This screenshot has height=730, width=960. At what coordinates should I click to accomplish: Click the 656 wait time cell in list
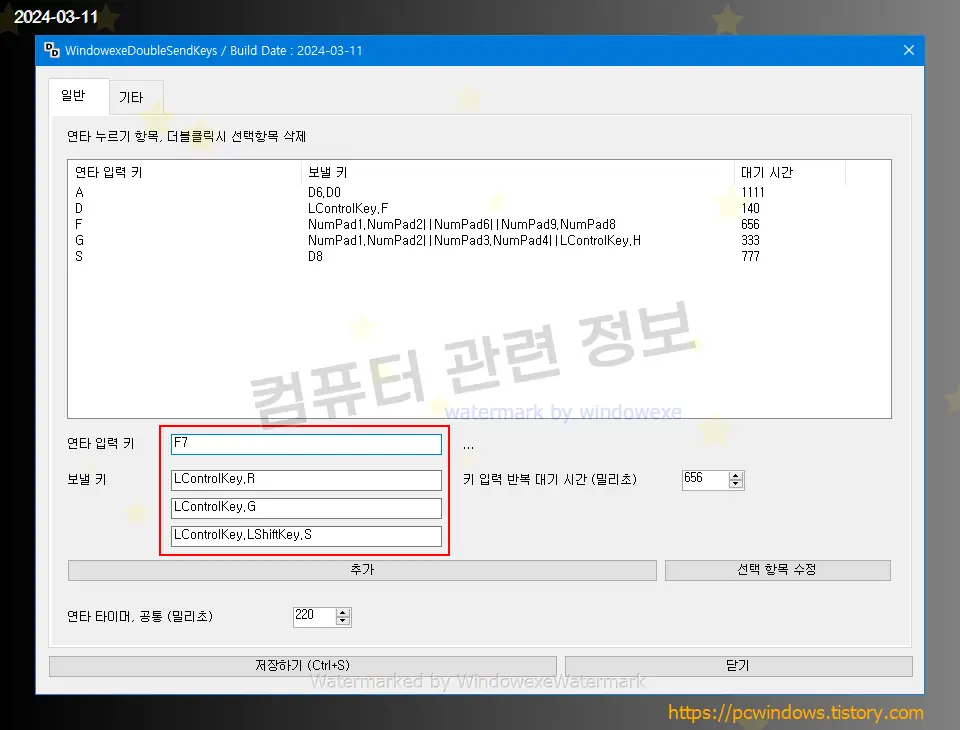coord(750,224)
